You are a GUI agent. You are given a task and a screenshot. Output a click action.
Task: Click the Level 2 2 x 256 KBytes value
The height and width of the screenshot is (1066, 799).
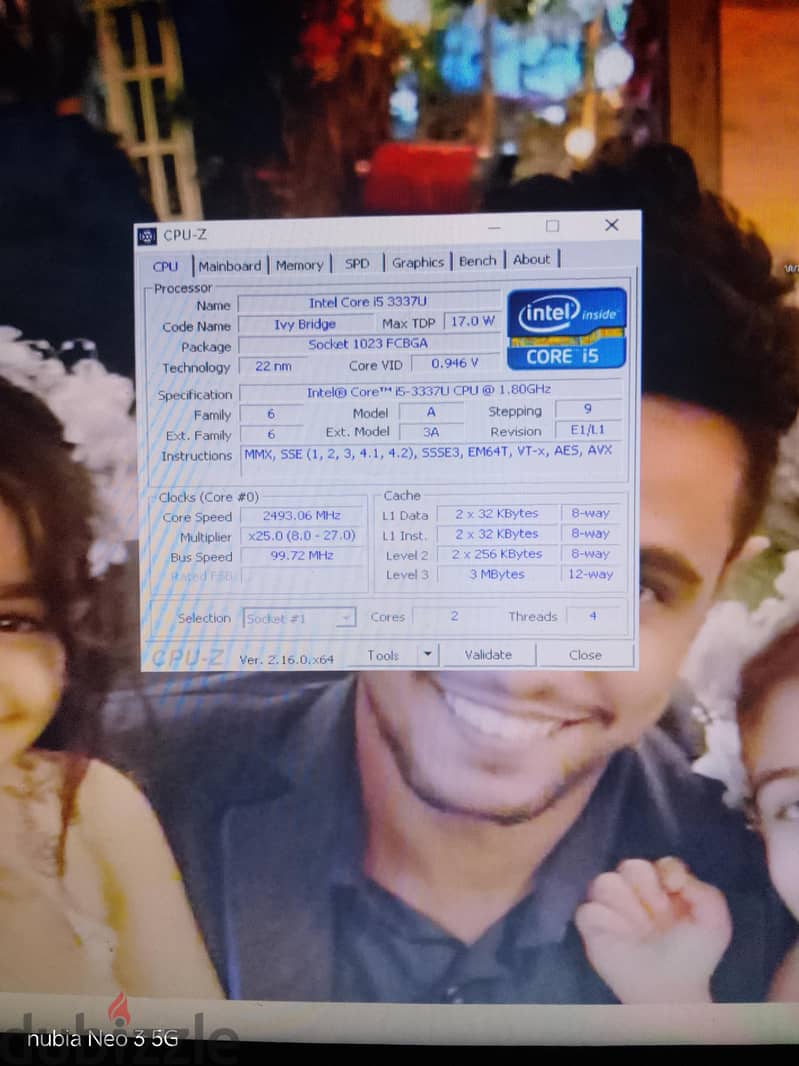(x=497, y=554)
